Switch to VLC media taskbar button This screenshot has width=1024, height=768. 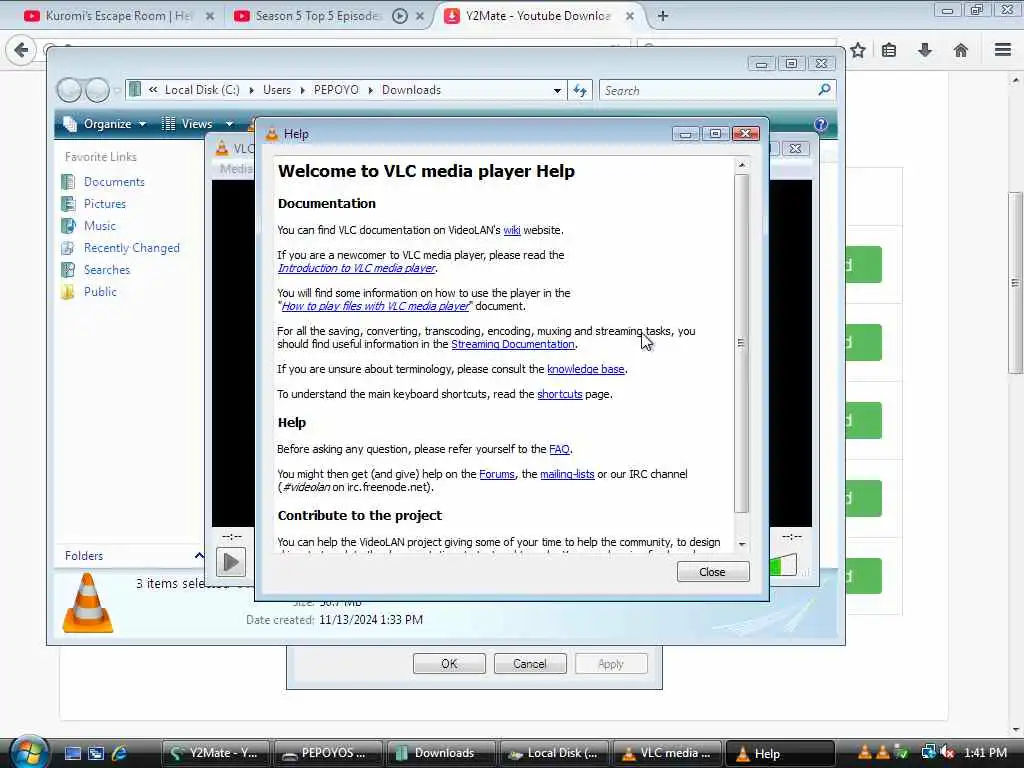point(667,754)
